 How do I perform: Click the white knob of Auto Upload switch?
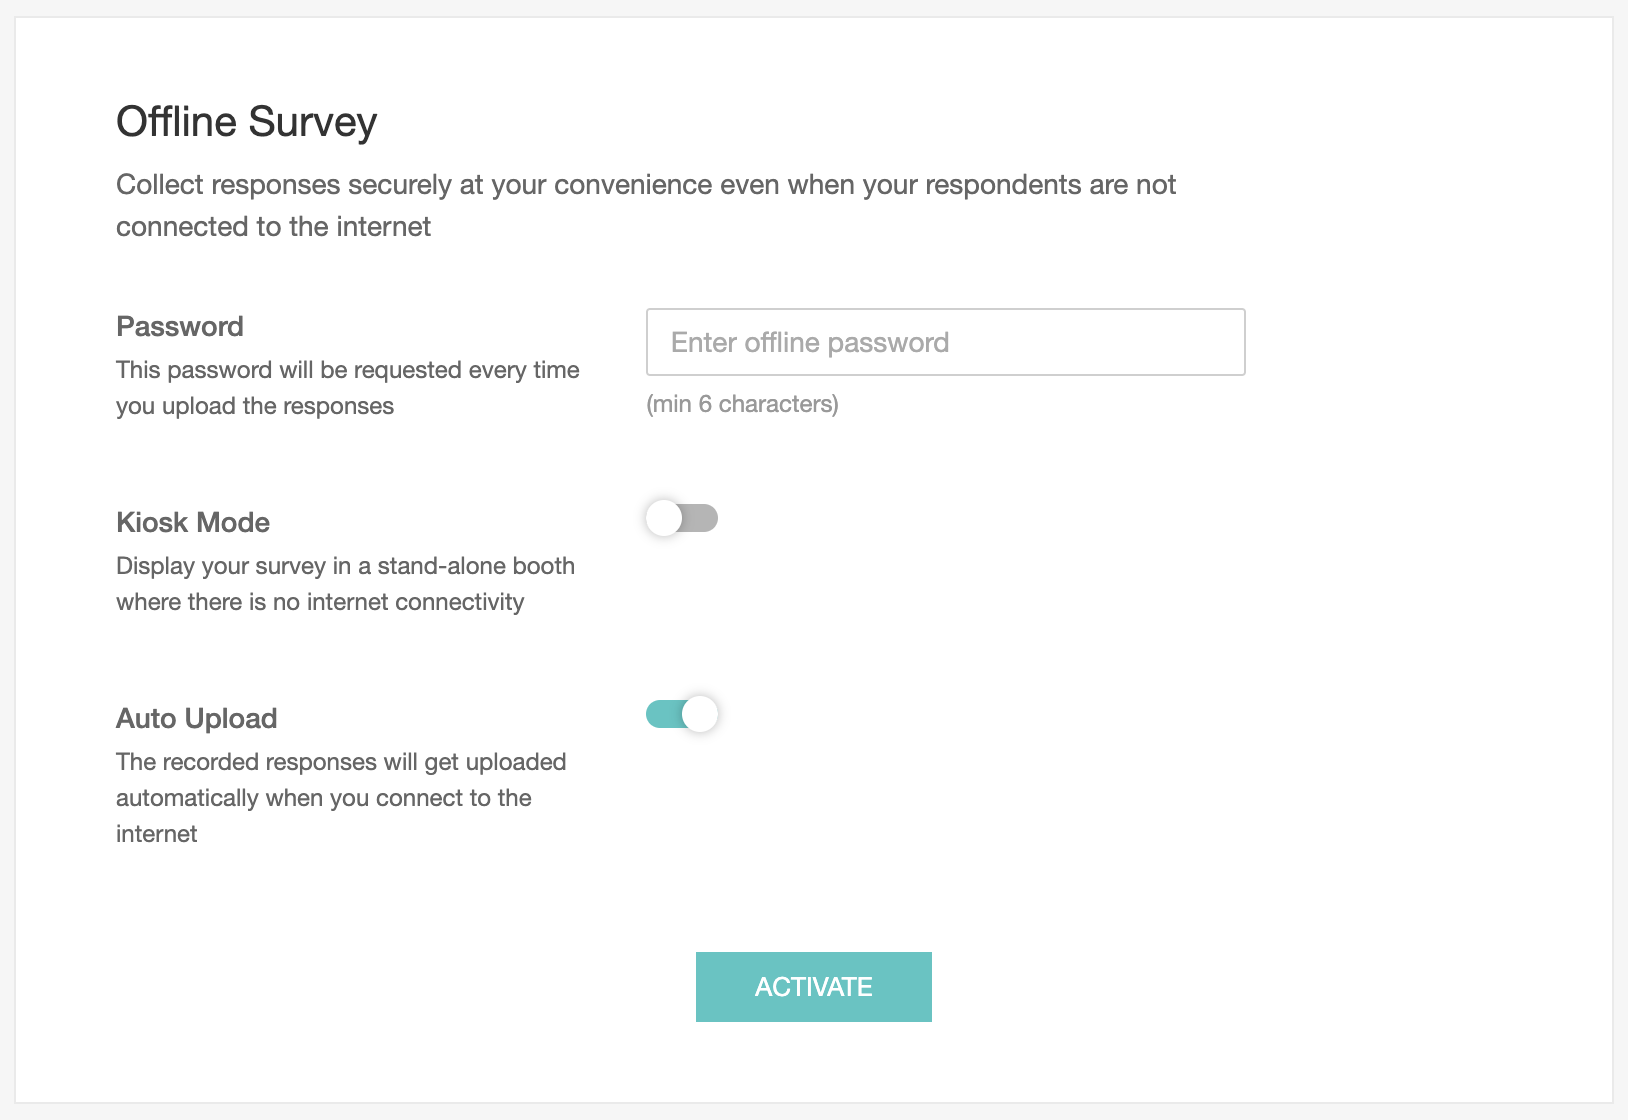click(x=700, y=714)
